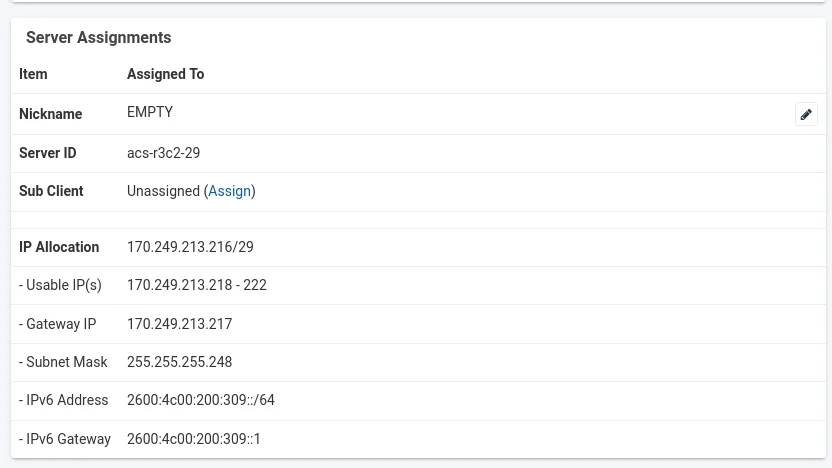Click the Item column header

(x=33, y=74)
